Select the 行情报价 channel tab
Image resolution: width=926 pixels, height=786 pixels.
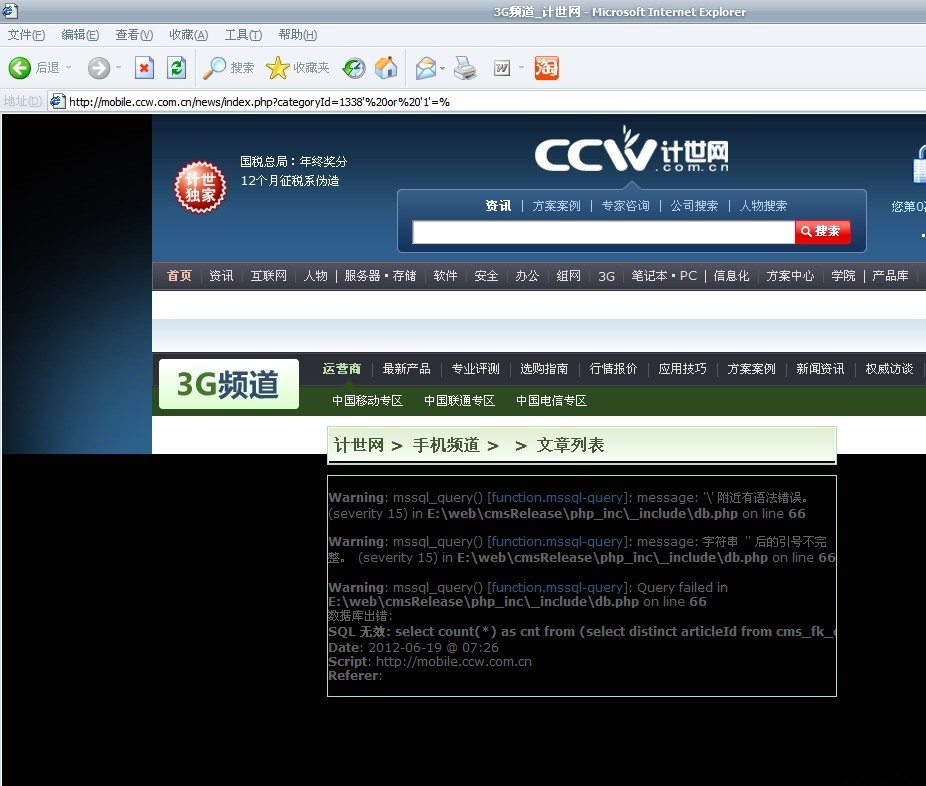(x=613, y=368)
